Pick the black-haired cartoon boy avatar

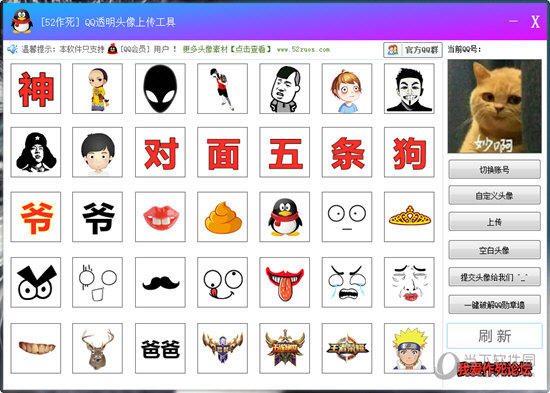(x=98, y=152)
